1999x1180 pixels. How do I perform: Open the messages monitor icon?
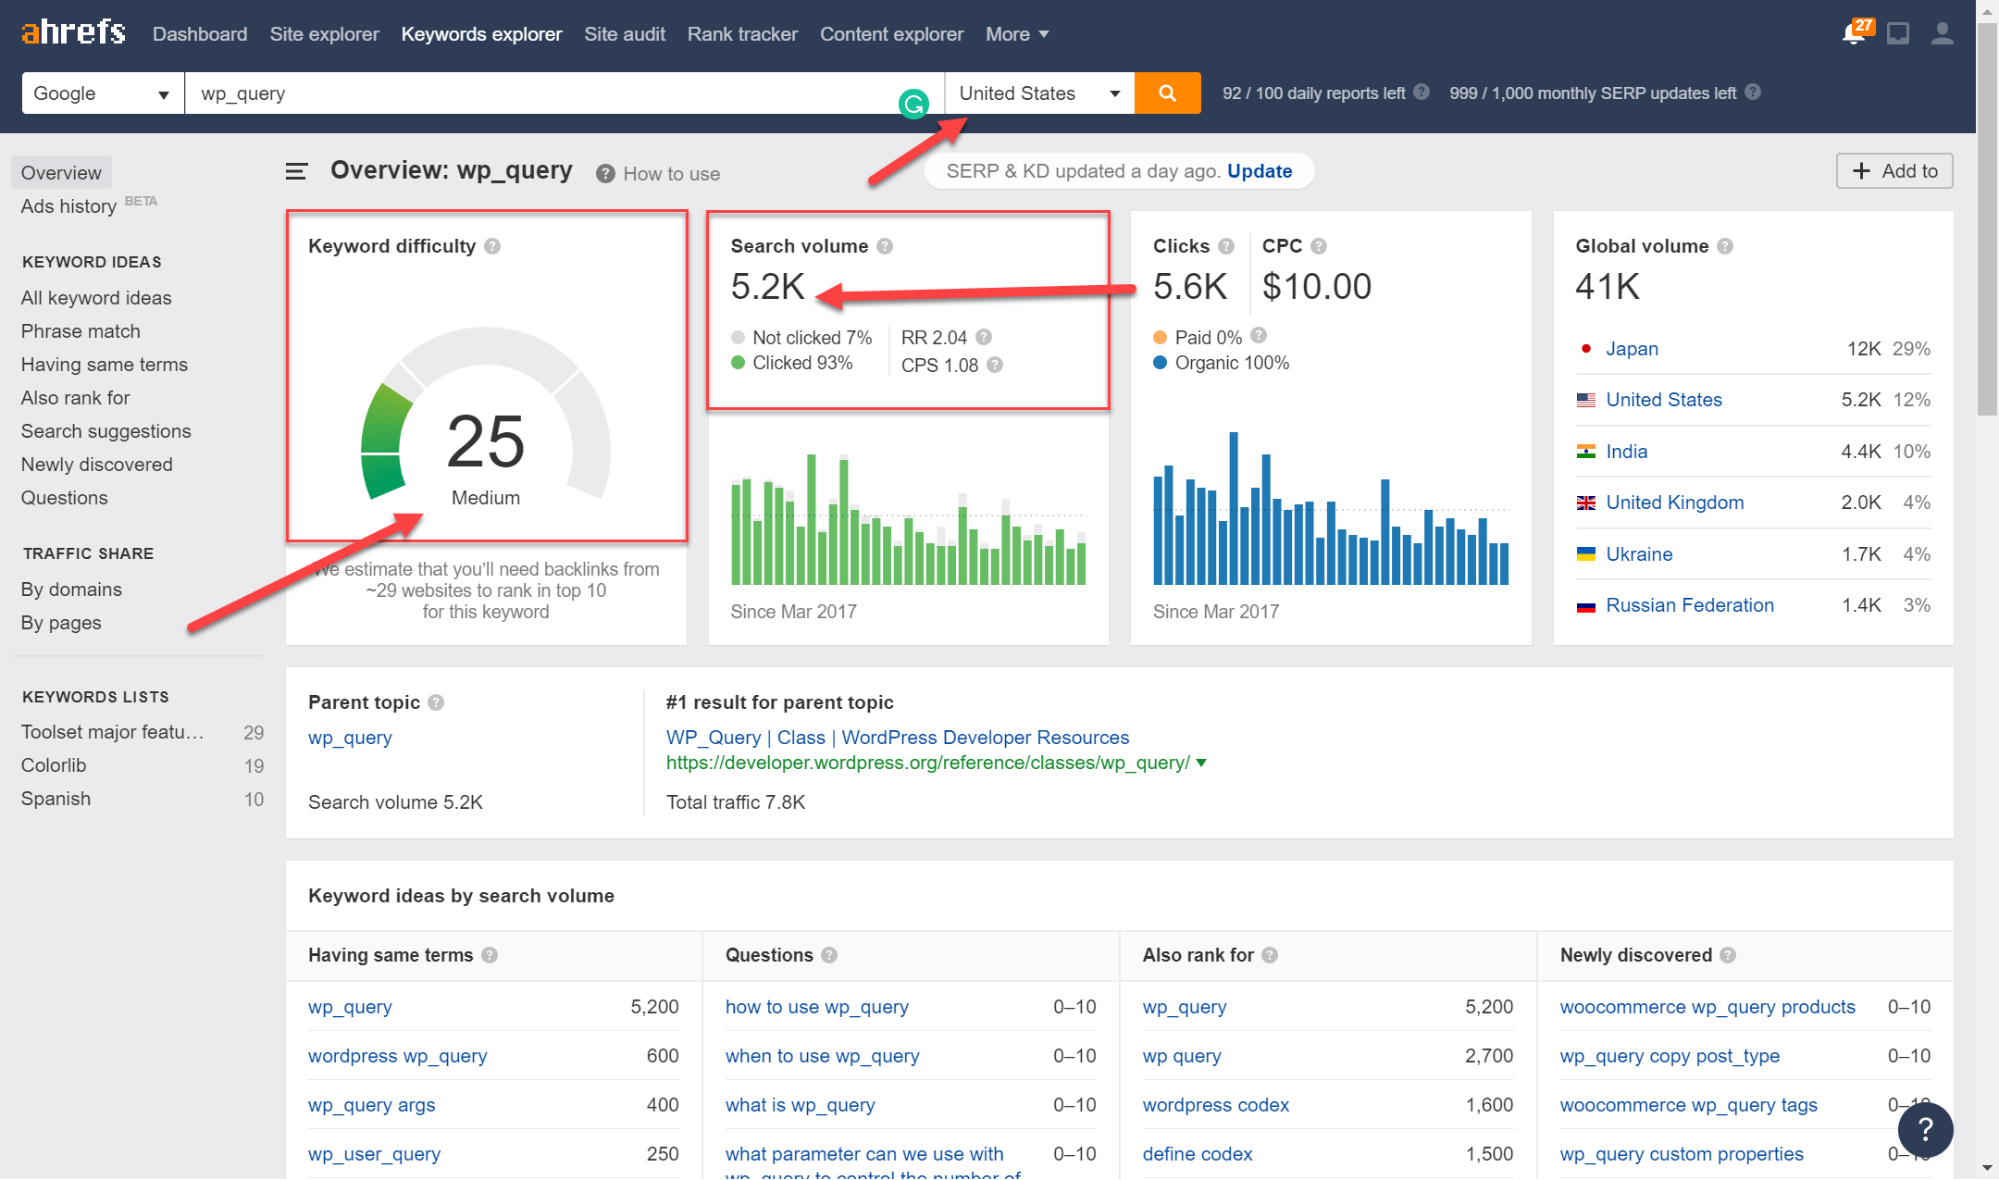click(x=1897, y=34)
